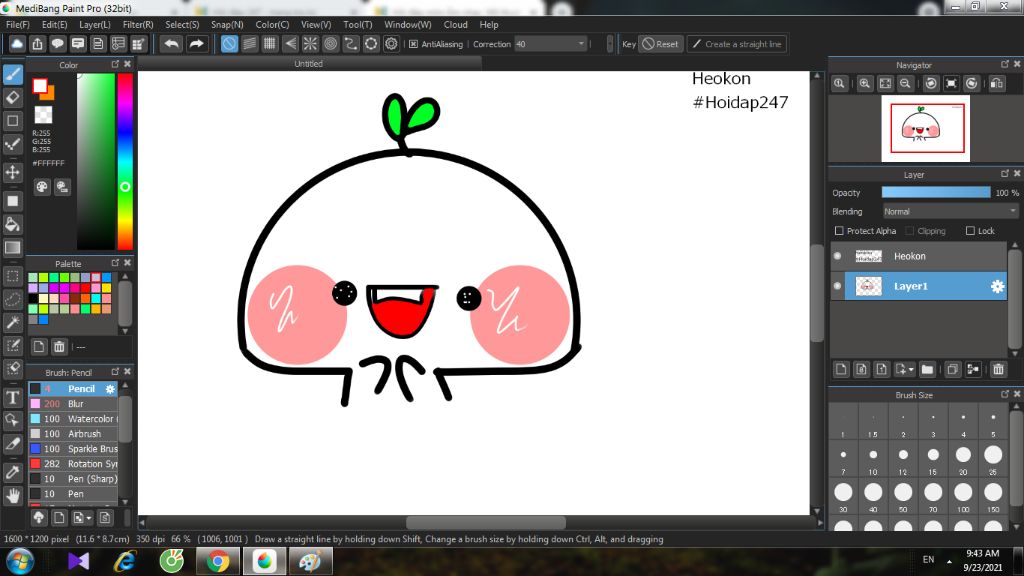Open the Blending mode dropdown
The image size is (1024, 576).
pos(950,212)
